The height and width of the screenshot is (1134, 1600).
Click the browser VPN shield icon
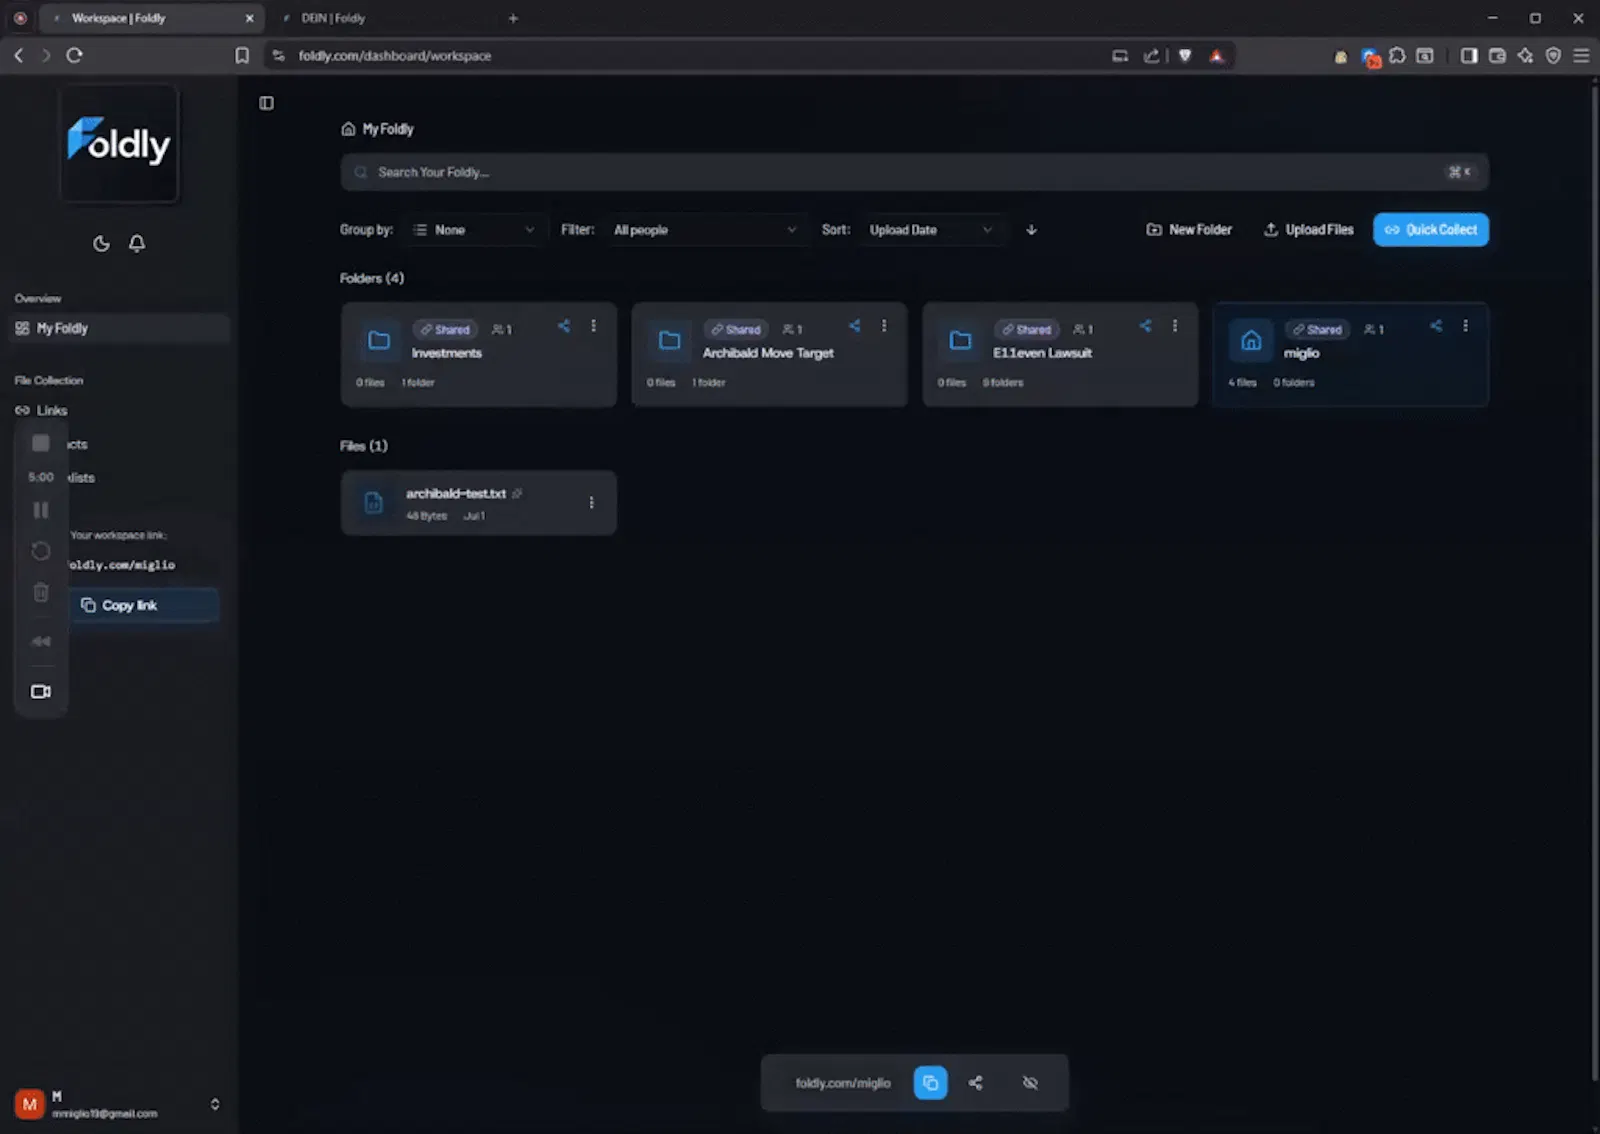coord(1553,56)
